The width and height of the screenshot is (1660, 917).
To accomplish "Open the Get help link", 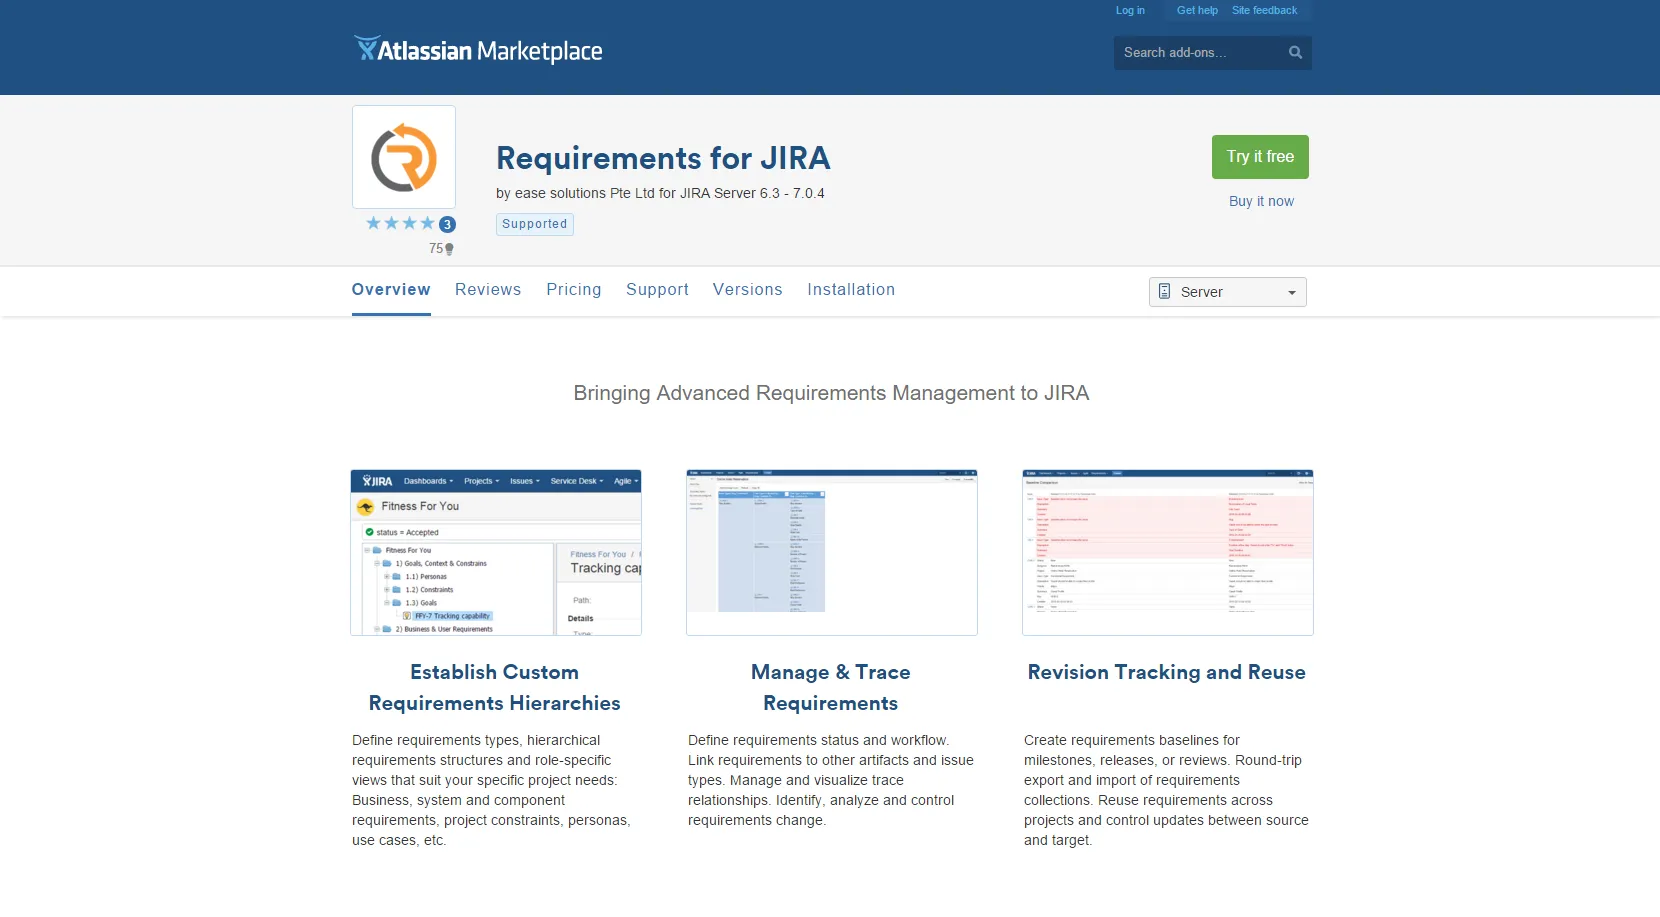I will point(1197,10).
